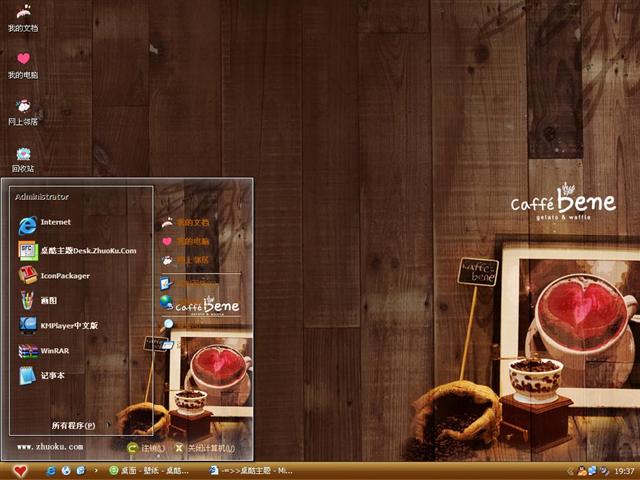
Task: Expand quick launch overflow chevron
Action: 96,471
